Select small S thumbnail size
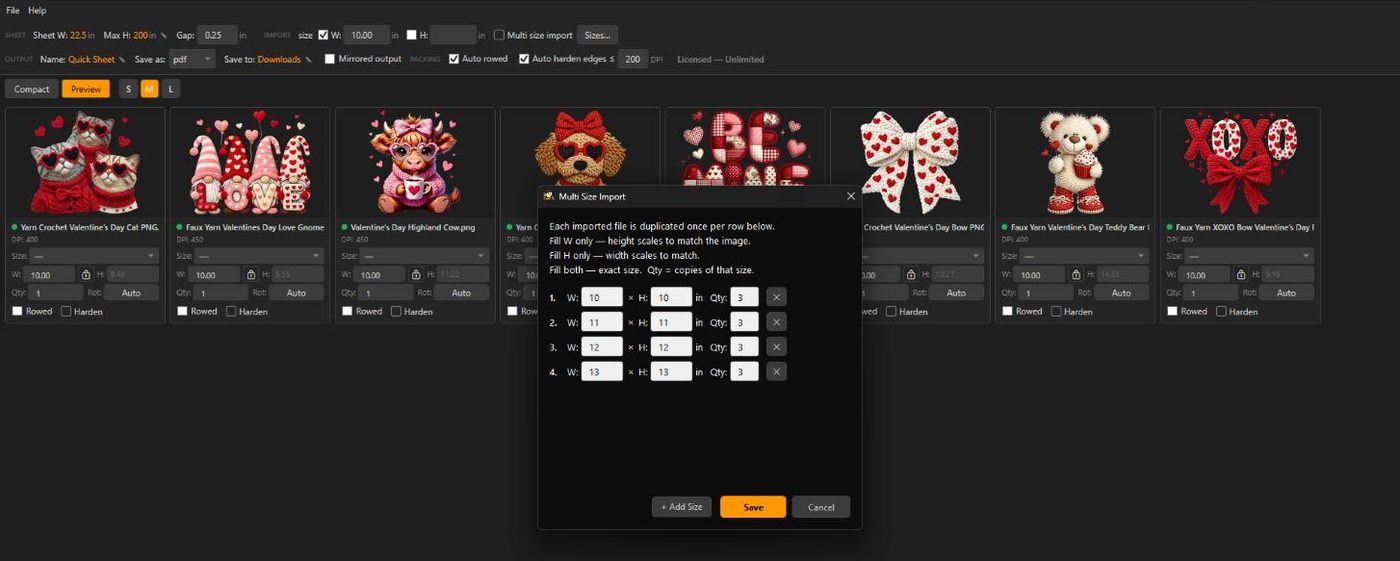Screen dimensions: 1400x561 (x=128, y=89)
